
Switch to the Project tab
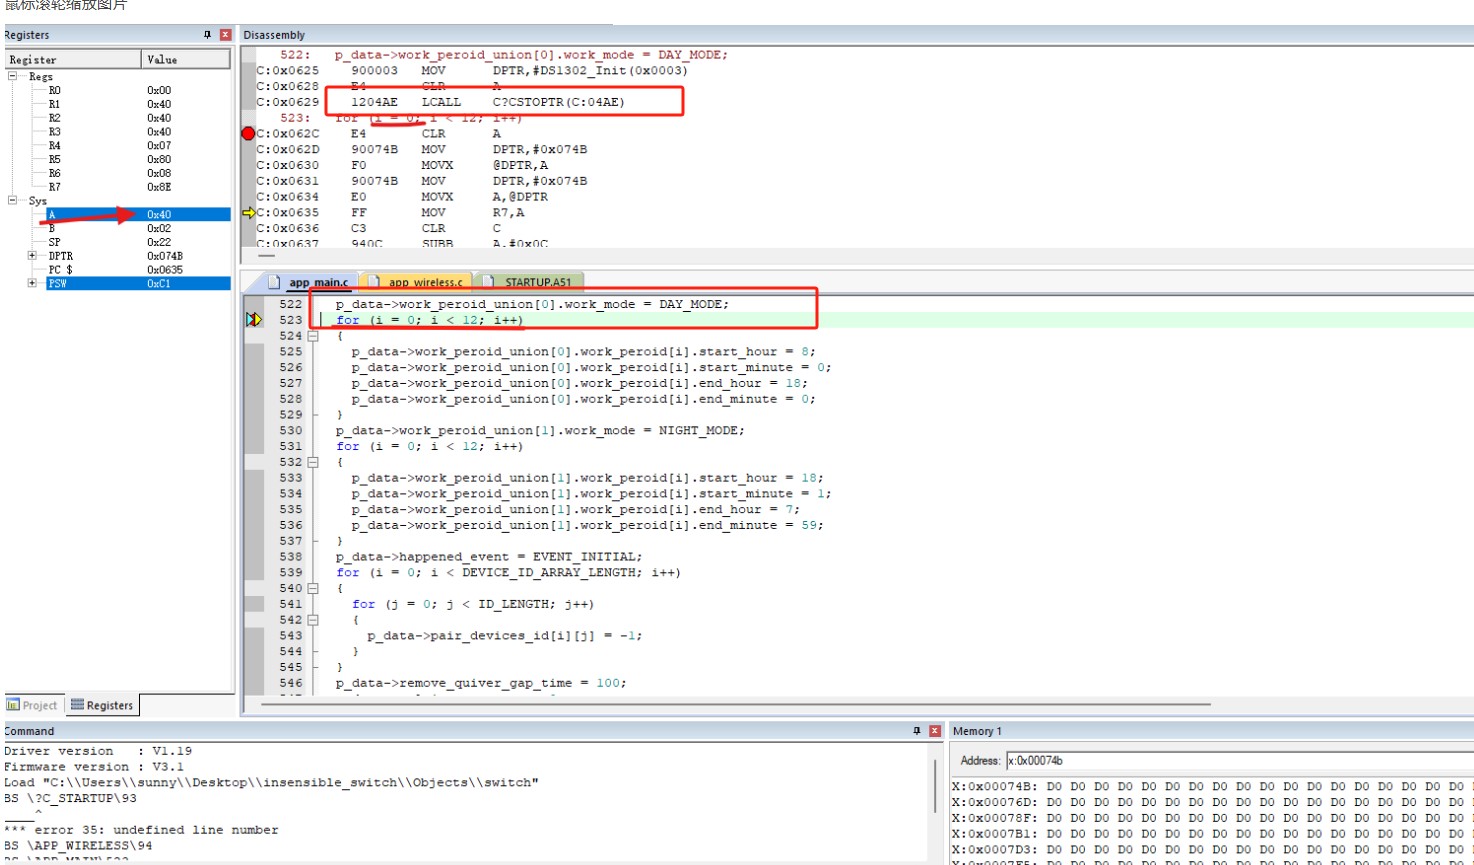click(33, 705)
